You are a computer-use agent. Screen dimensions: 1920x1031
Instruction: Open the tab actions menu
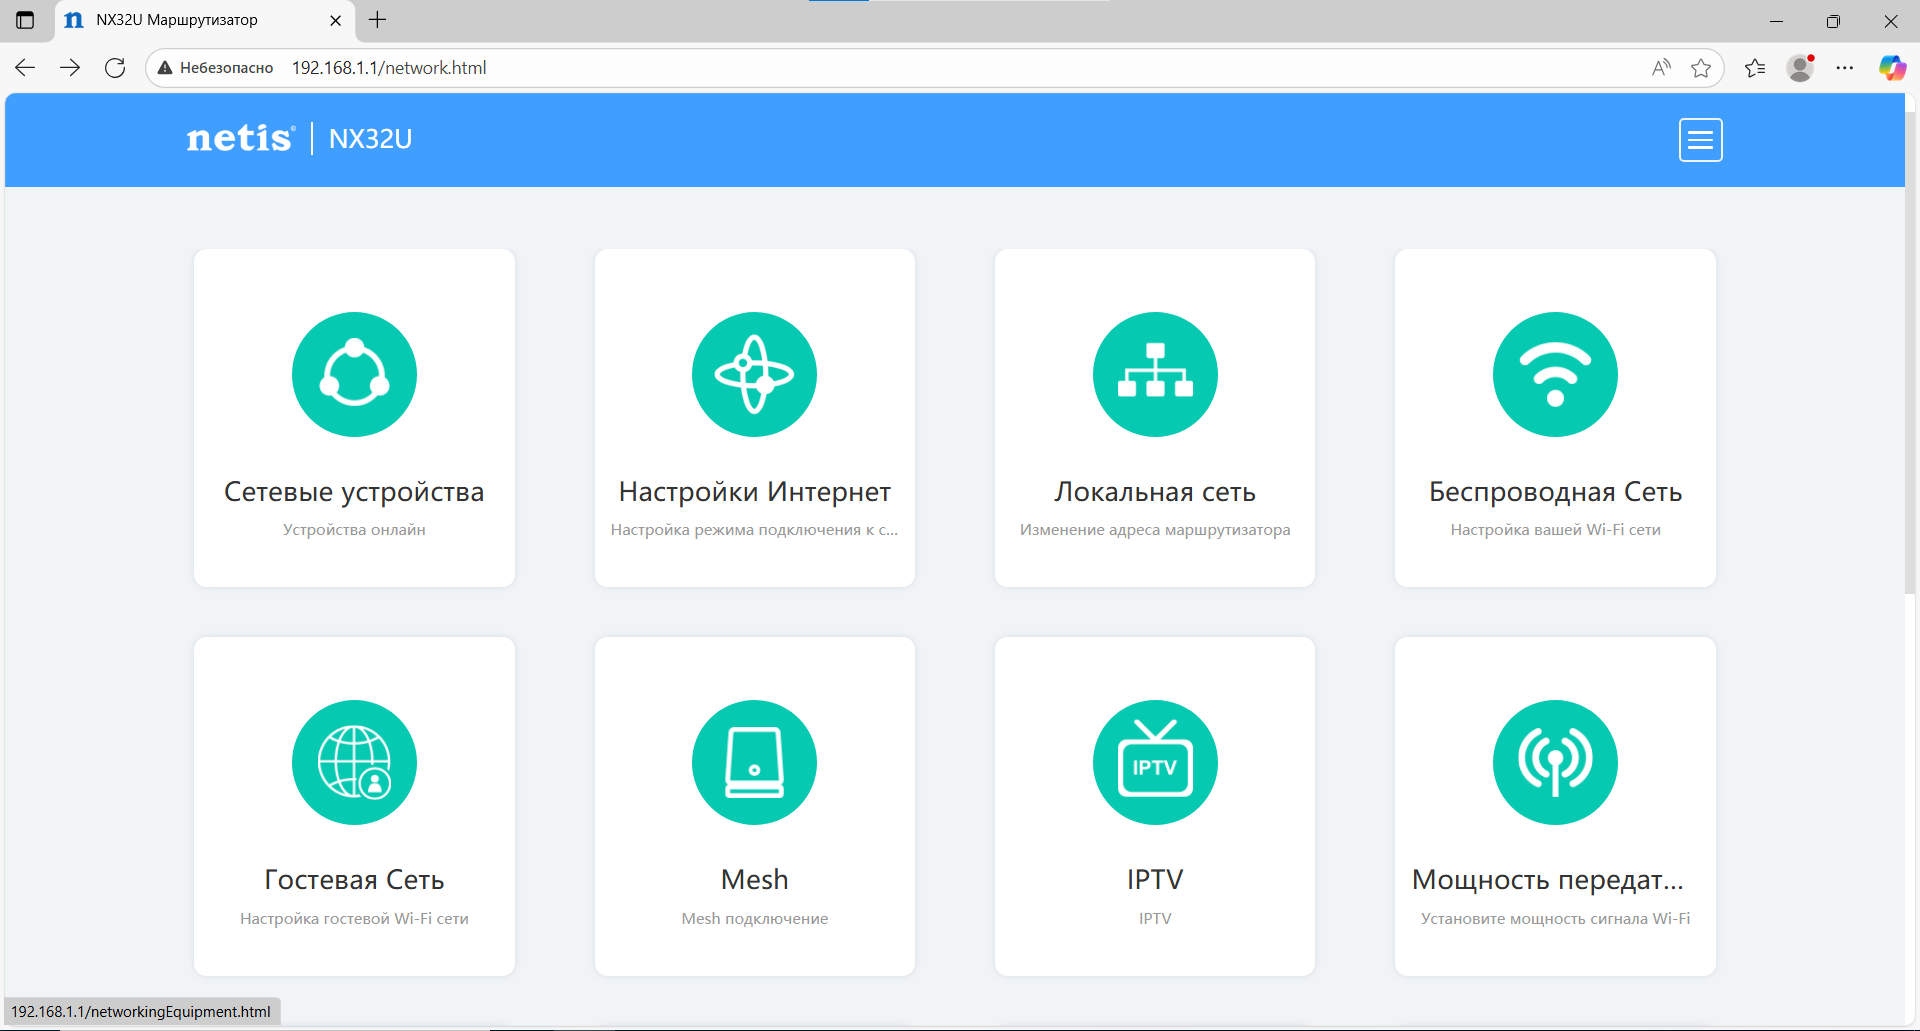[25, 20]
